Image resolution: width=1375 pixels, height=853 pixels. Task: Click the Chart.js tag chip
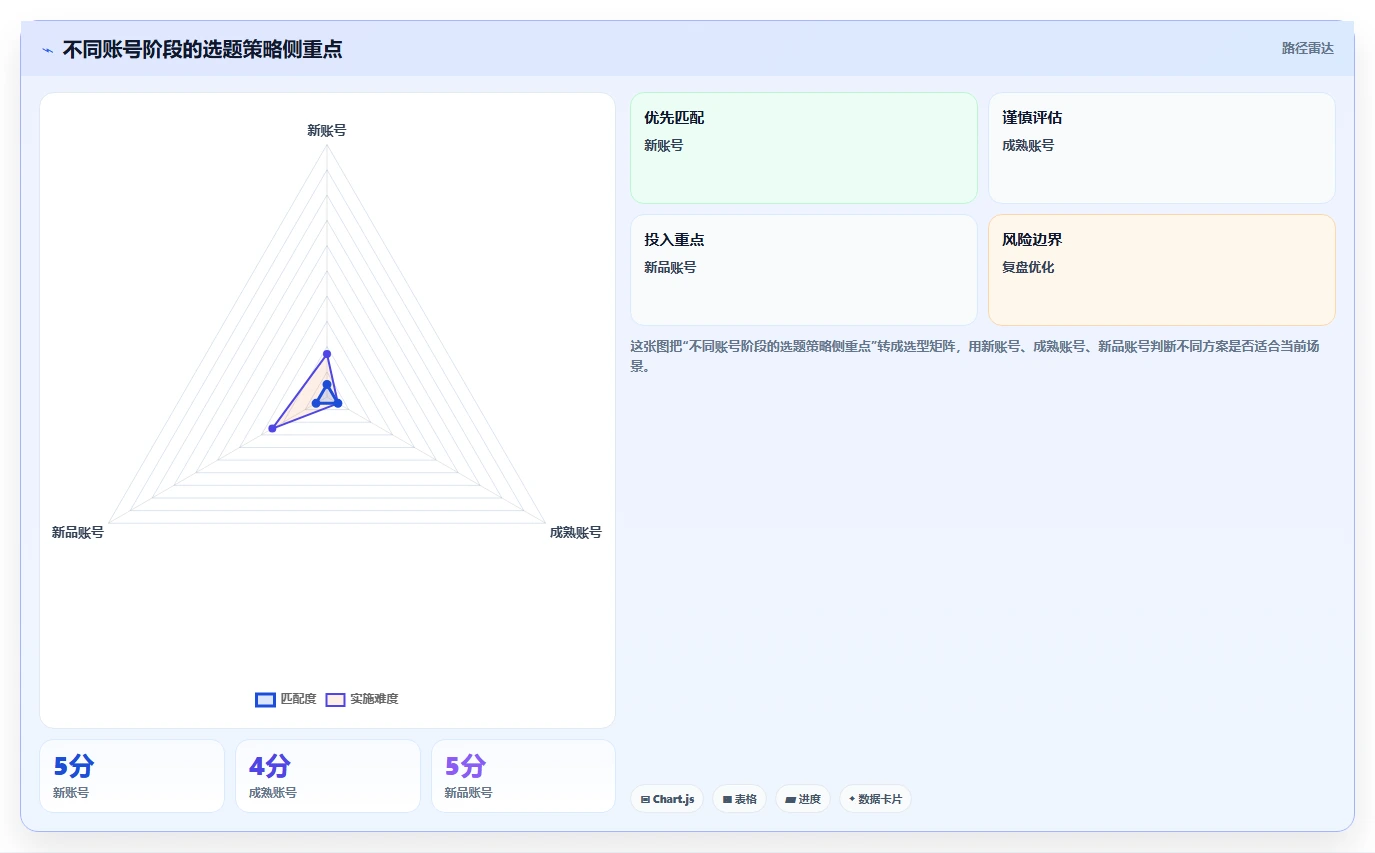(667, 799)
